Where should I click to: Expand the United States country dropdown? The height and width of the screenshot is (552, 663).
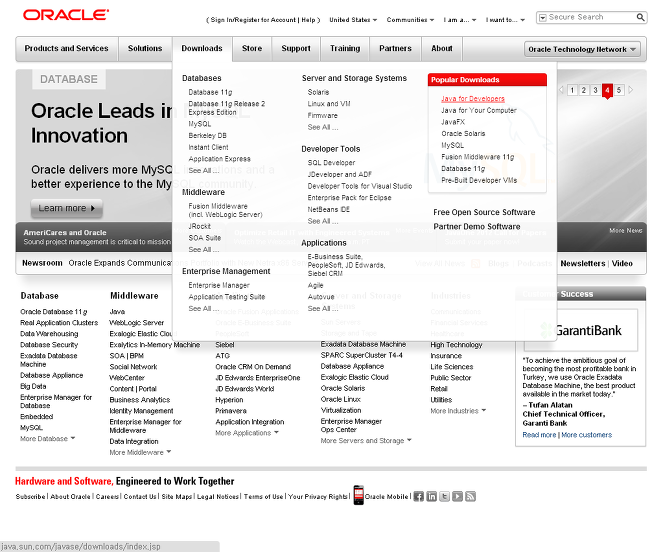(x=353, y=20)
